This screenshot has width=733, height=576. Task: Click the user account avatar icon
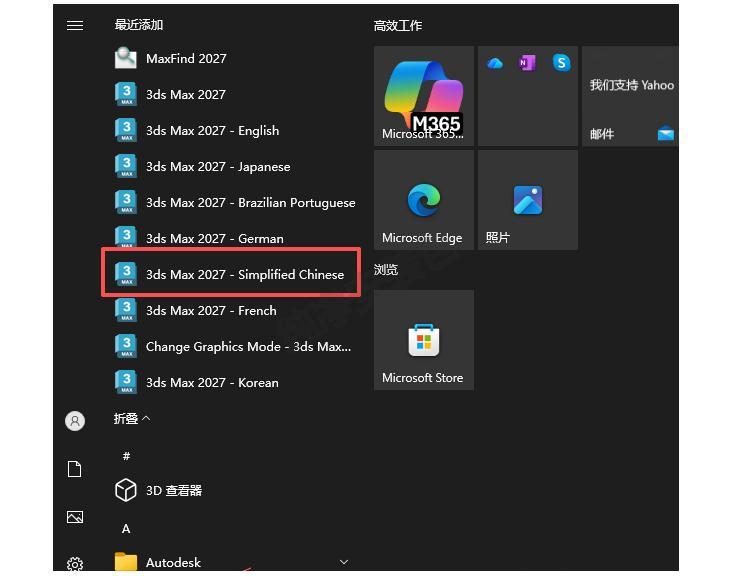pos(75,421)
